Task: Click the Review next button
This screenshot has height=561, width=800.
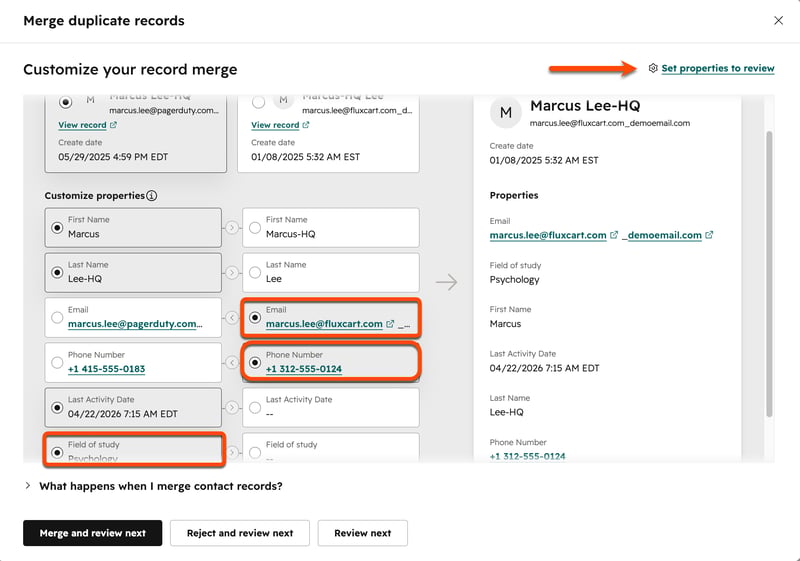Action: (x=363, y=533)
